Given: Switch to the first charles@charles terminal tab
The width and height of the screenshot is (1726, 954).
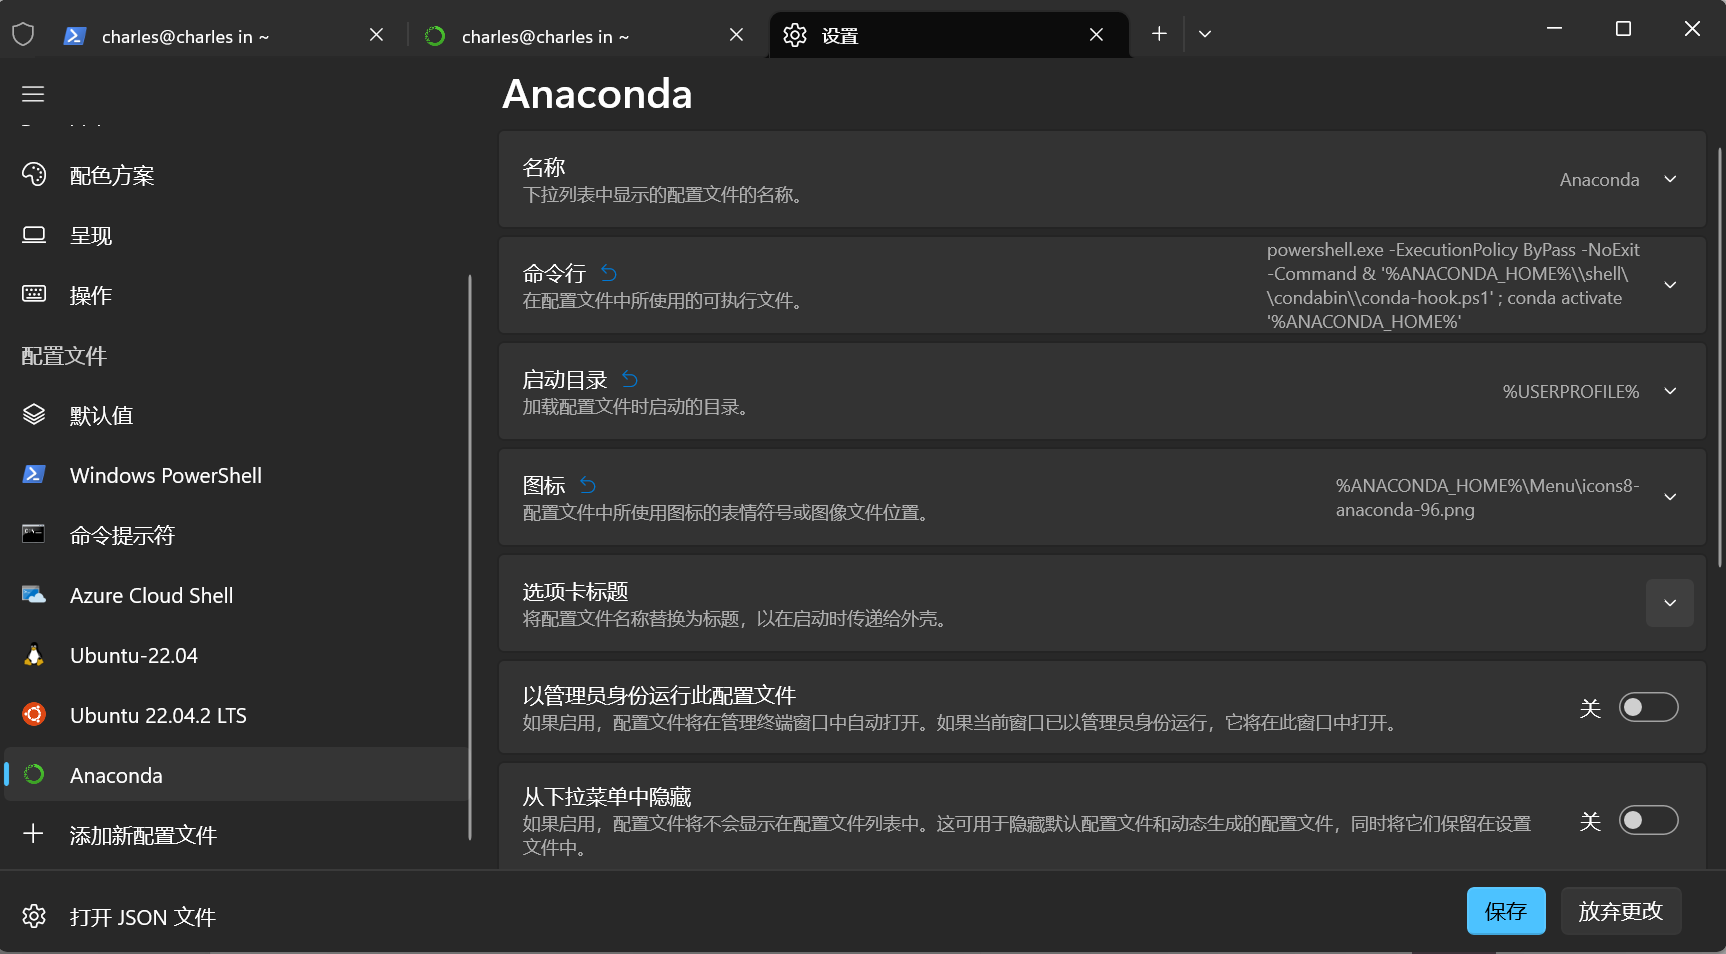Looking at the screenshot, I should [184, 35].
